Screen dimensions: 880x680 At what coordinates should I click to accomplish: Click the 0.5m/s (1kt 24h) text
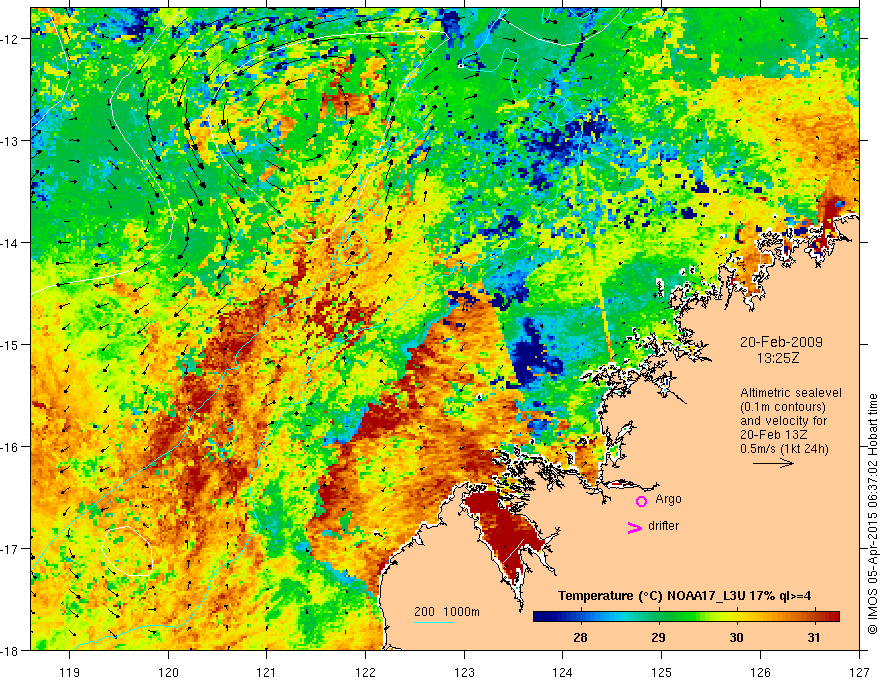(x=785, y=449)
